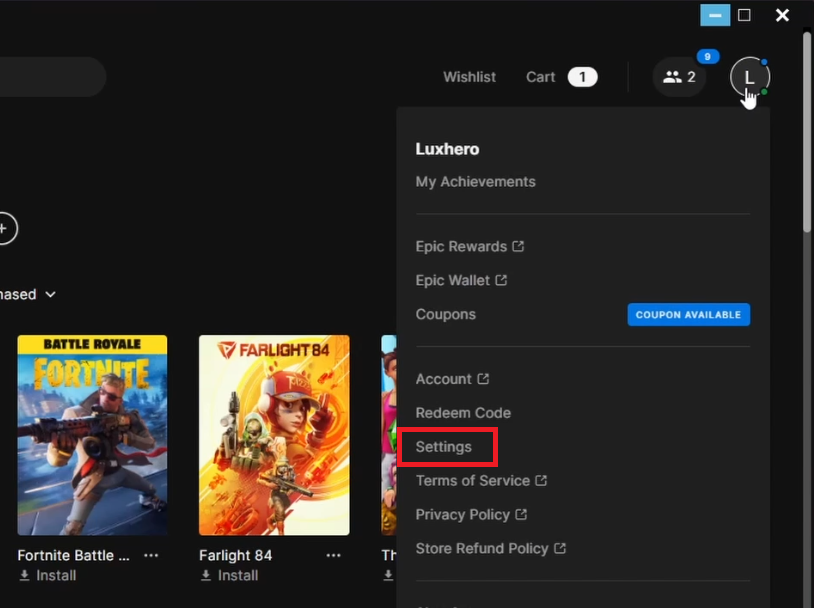
Task: Click the download arrow icon under Fortnite
Action: (24, 575)
